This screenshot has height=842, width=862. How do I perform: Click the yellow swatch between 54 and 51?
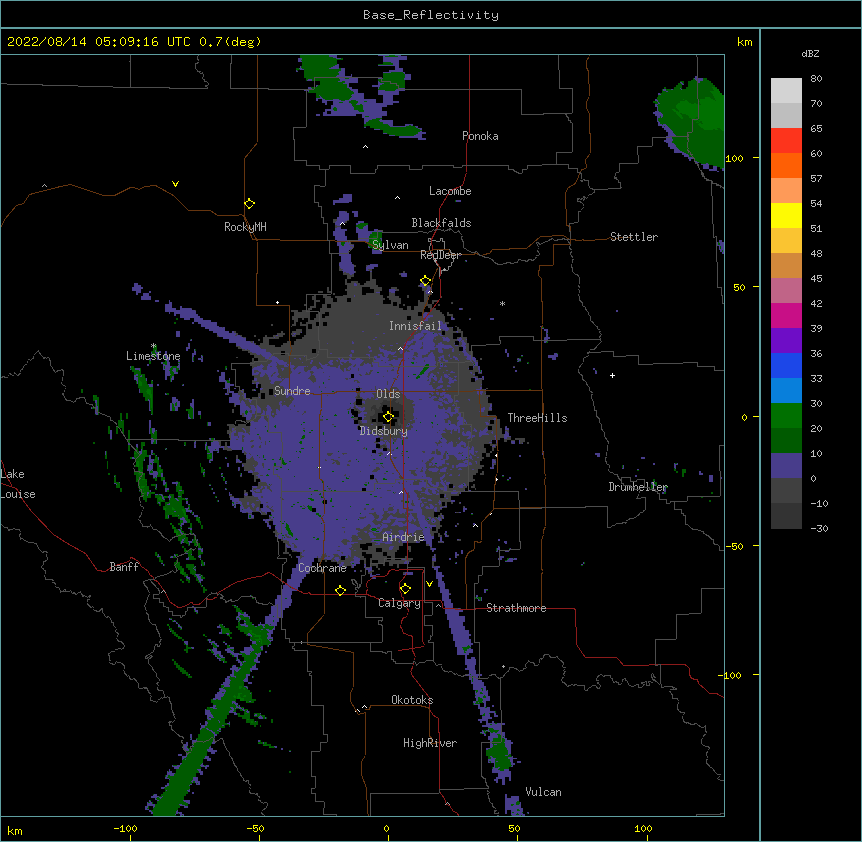(x=786, y=215)
